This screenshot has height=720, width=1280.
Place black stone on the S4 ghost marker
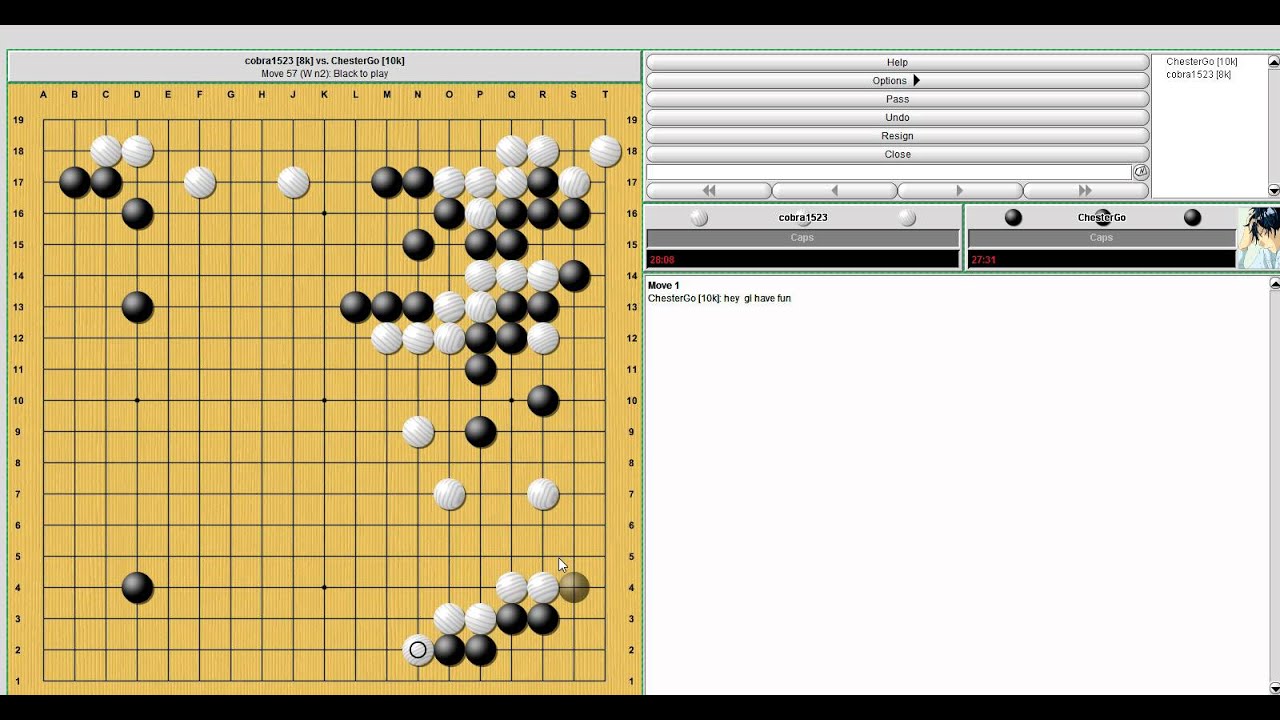click(574, 588)
